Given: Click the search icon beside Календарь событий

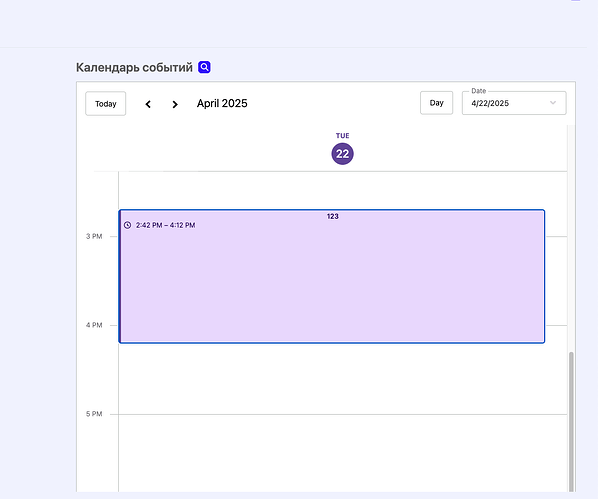Looking at the screenshot, I should click(204, 67).
